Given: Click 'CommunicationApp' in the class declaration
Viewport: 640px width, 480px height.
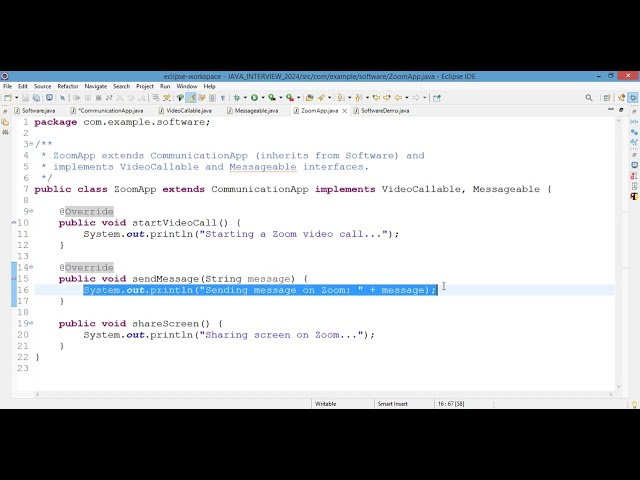Looking at the screenshot, I should [260, 189].
